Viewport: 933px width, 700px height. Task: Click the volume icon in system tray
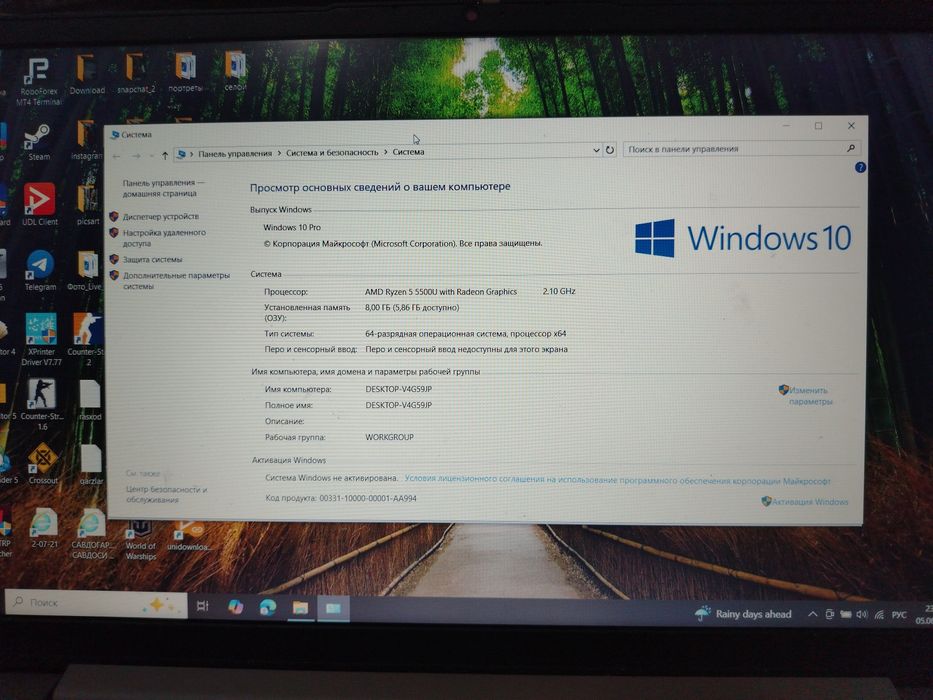(862, 614)
